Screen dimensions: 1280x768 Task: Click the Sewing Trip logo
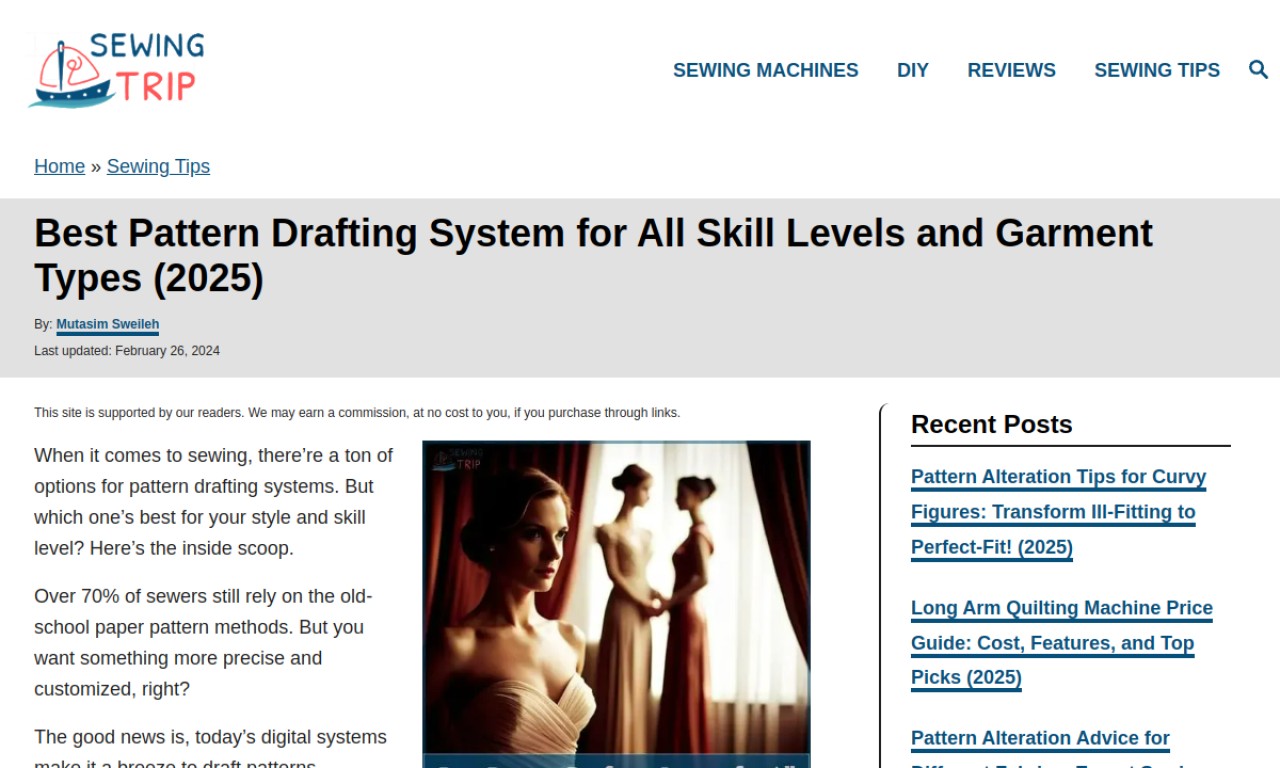[117, 70]
